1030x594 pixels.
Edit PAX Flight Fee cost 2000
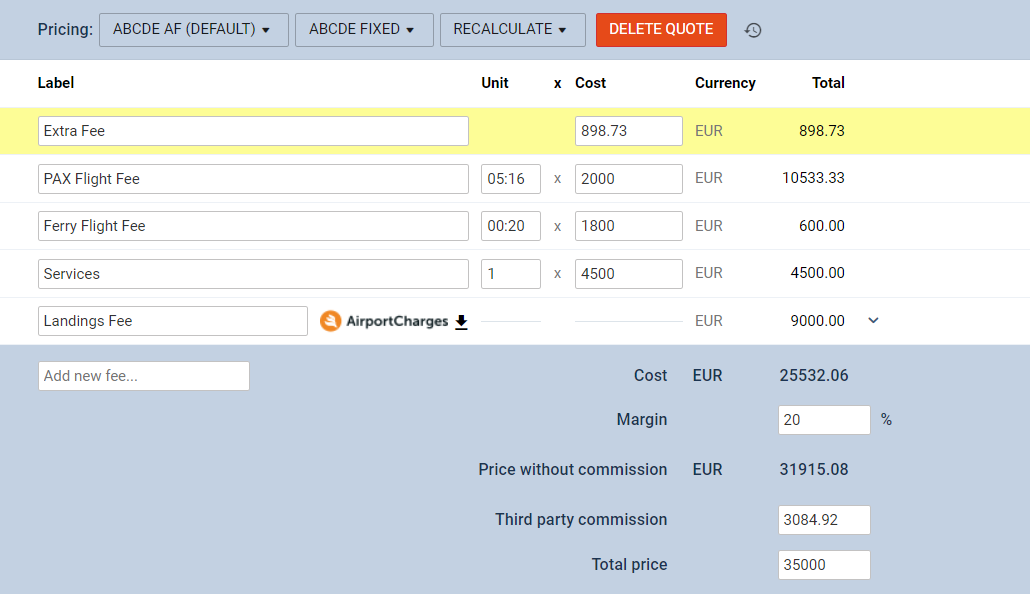coord(629,179)
